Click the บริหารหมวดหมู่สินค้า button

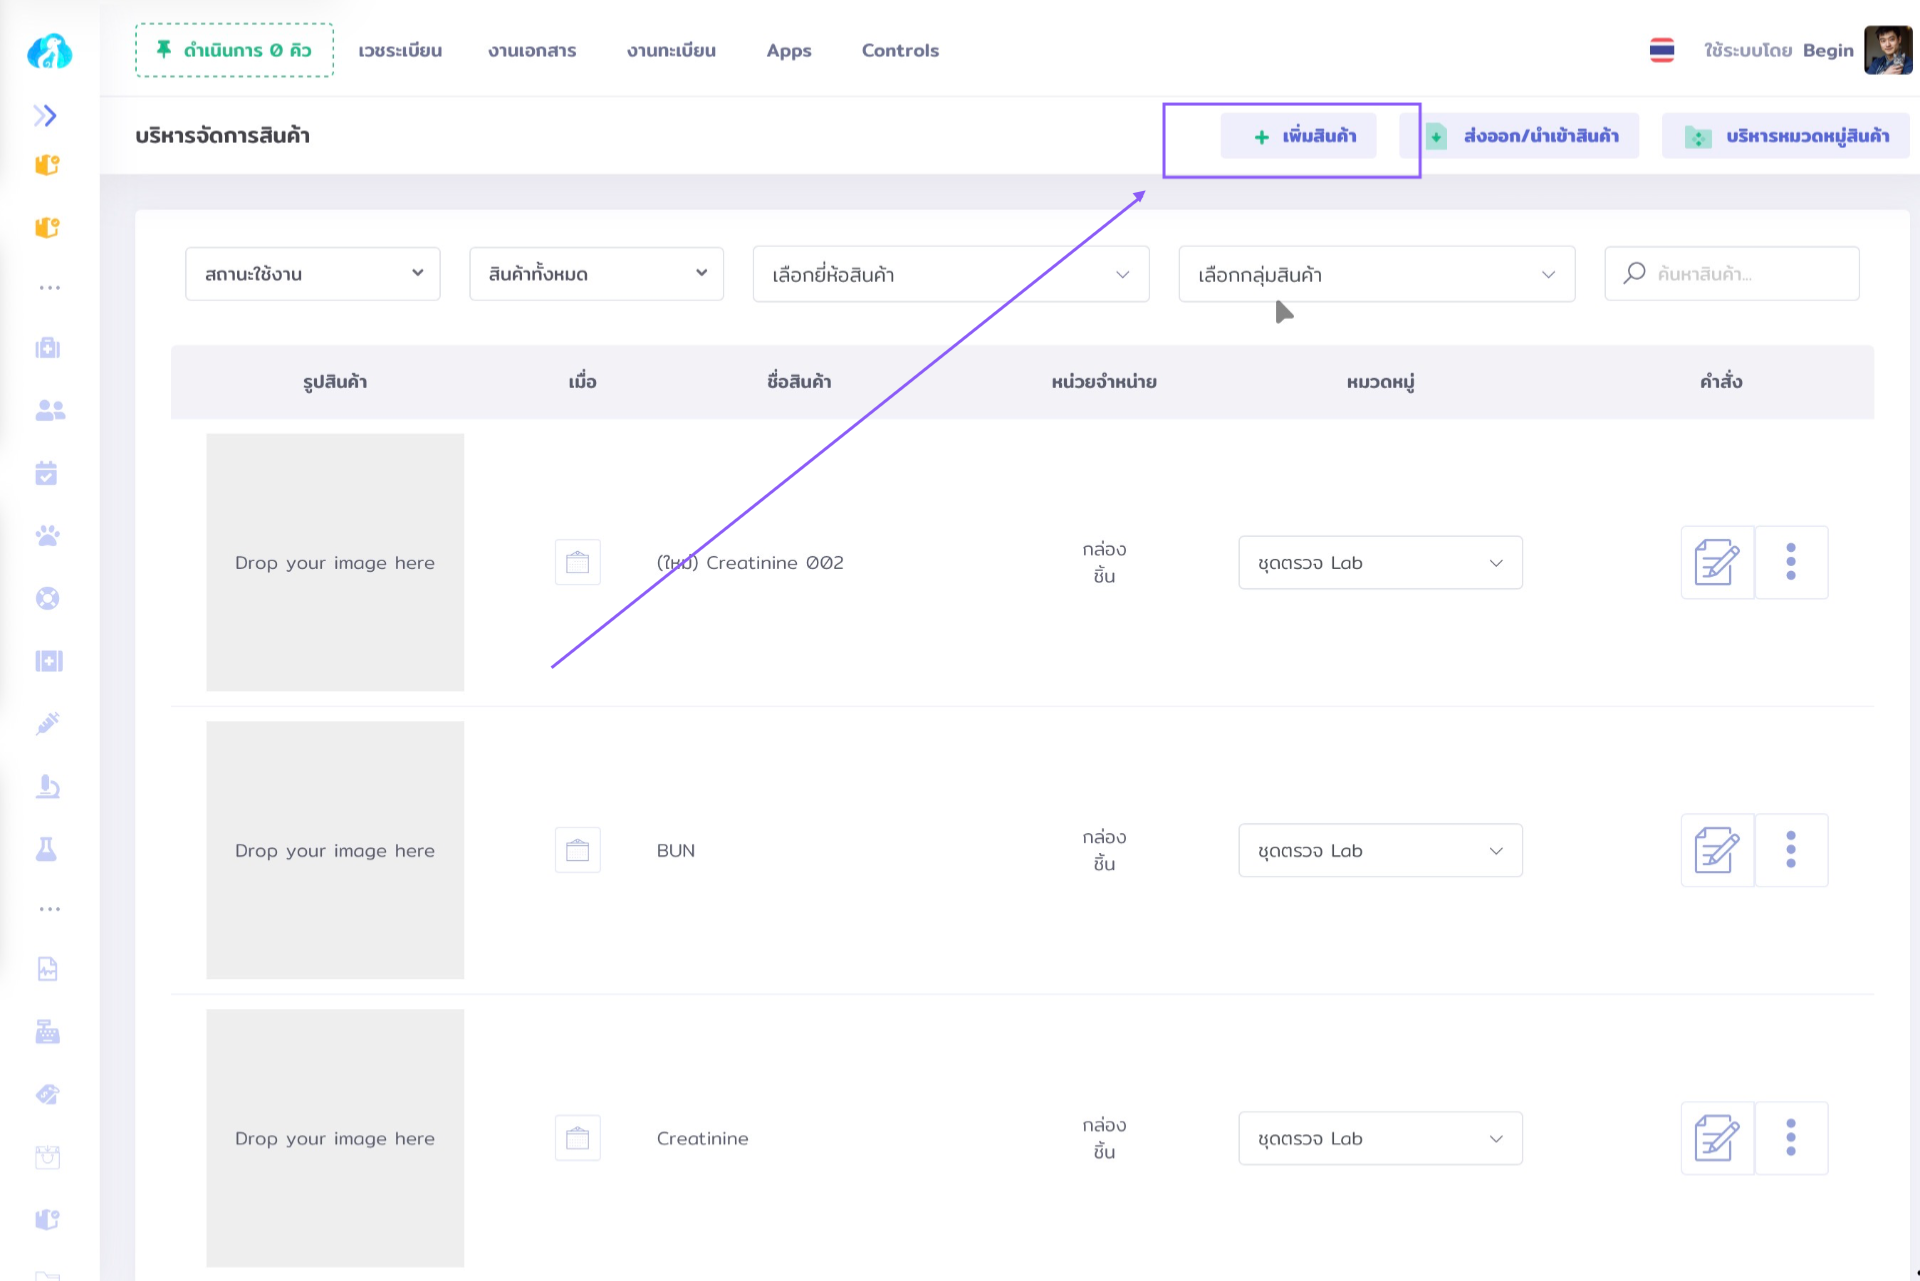pyautogui.click(x=1786, y=136)
